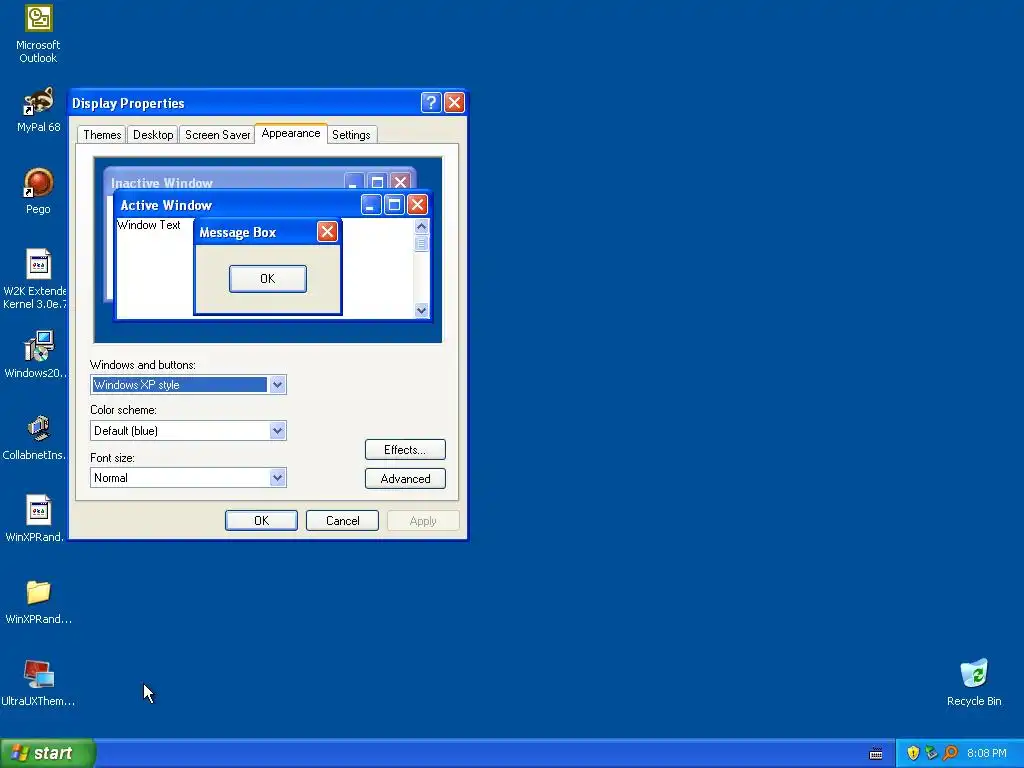
Task: Open the Font size dropdown
Action: (188, 477)
